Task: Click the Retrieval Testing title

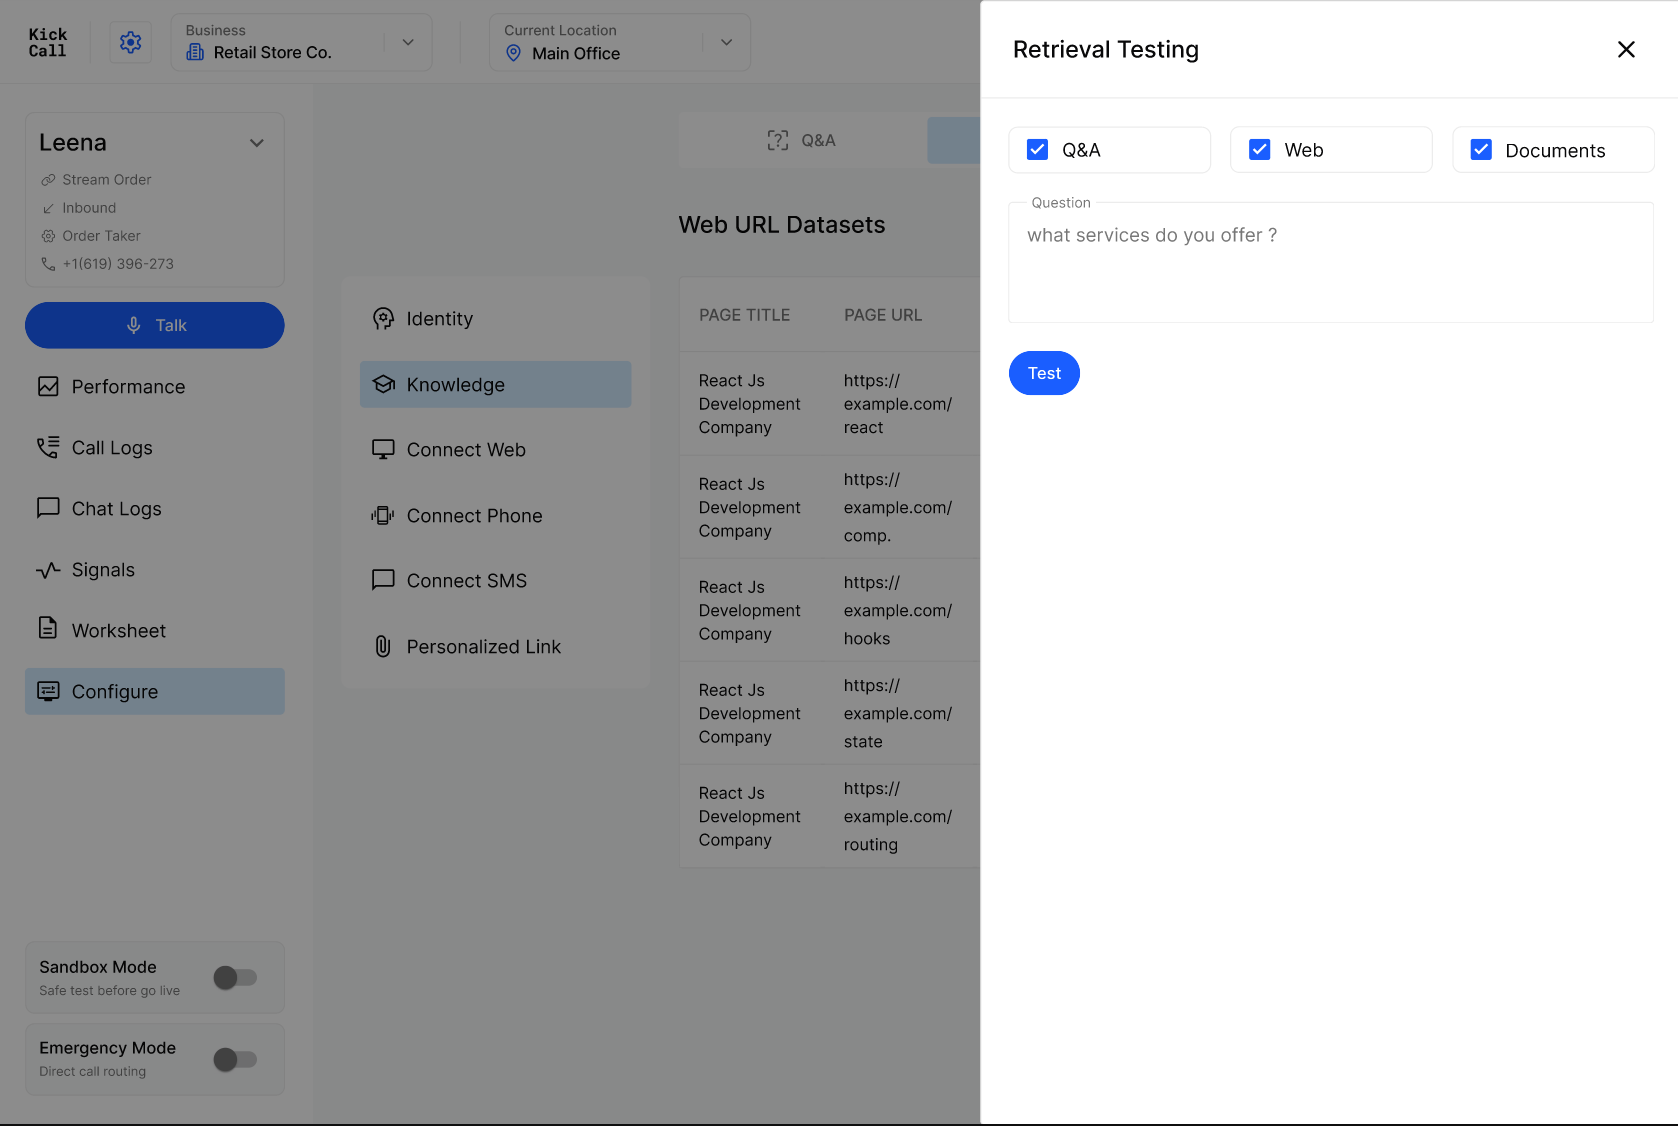Action: pyautogui.click(x=1106, y=49)
